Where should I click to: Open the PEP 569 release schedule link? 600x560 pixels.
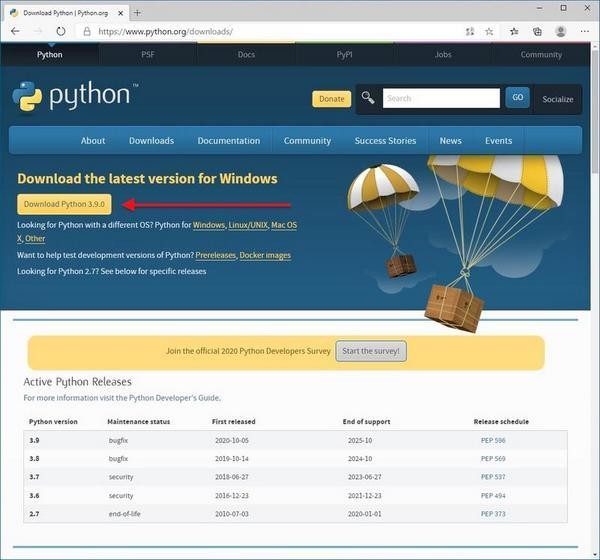tap(493, 459)
